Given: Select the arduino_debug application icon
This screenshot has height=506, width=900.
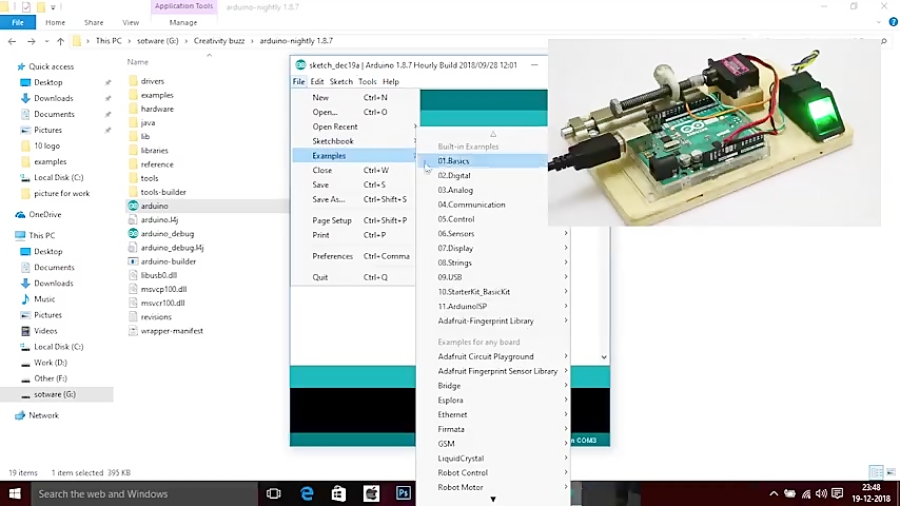Looking at the screenshot, I should pos(133,233).
